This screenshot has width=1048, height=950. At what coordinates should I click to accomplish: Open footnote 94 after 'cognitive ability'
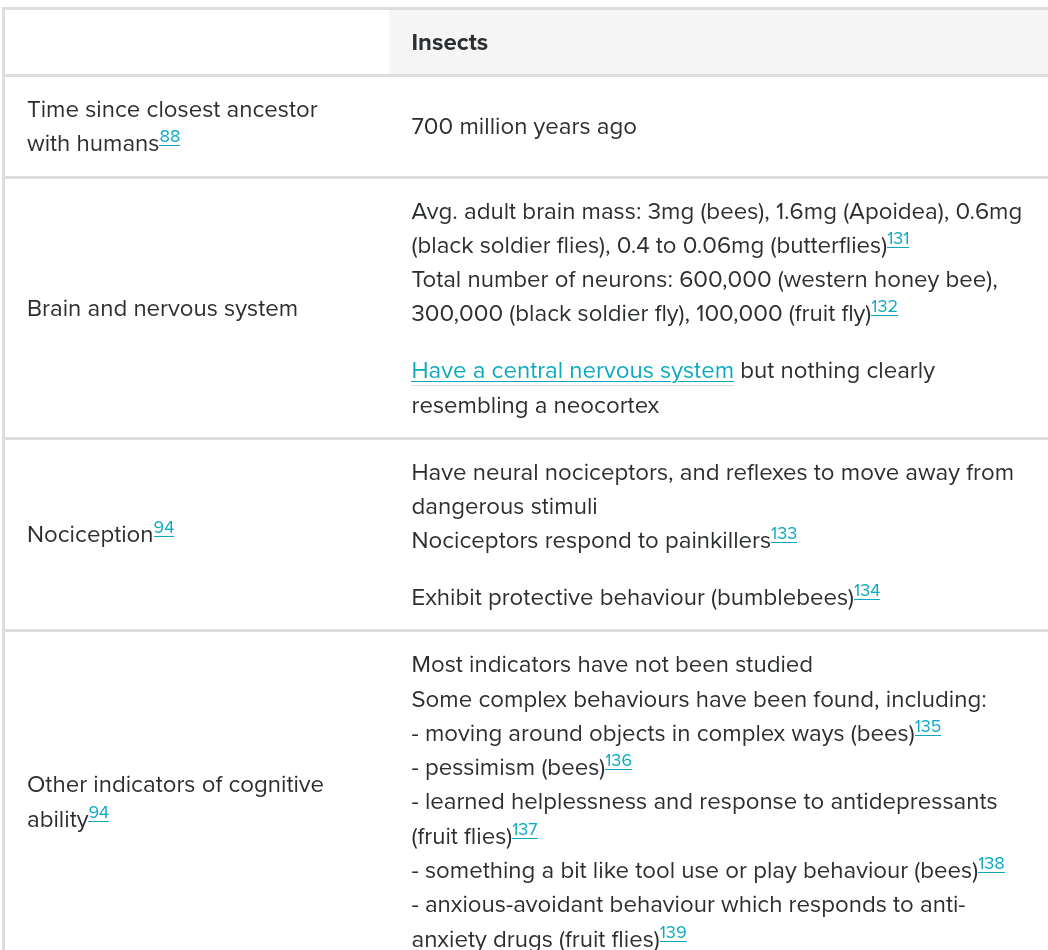coord(99,813)
